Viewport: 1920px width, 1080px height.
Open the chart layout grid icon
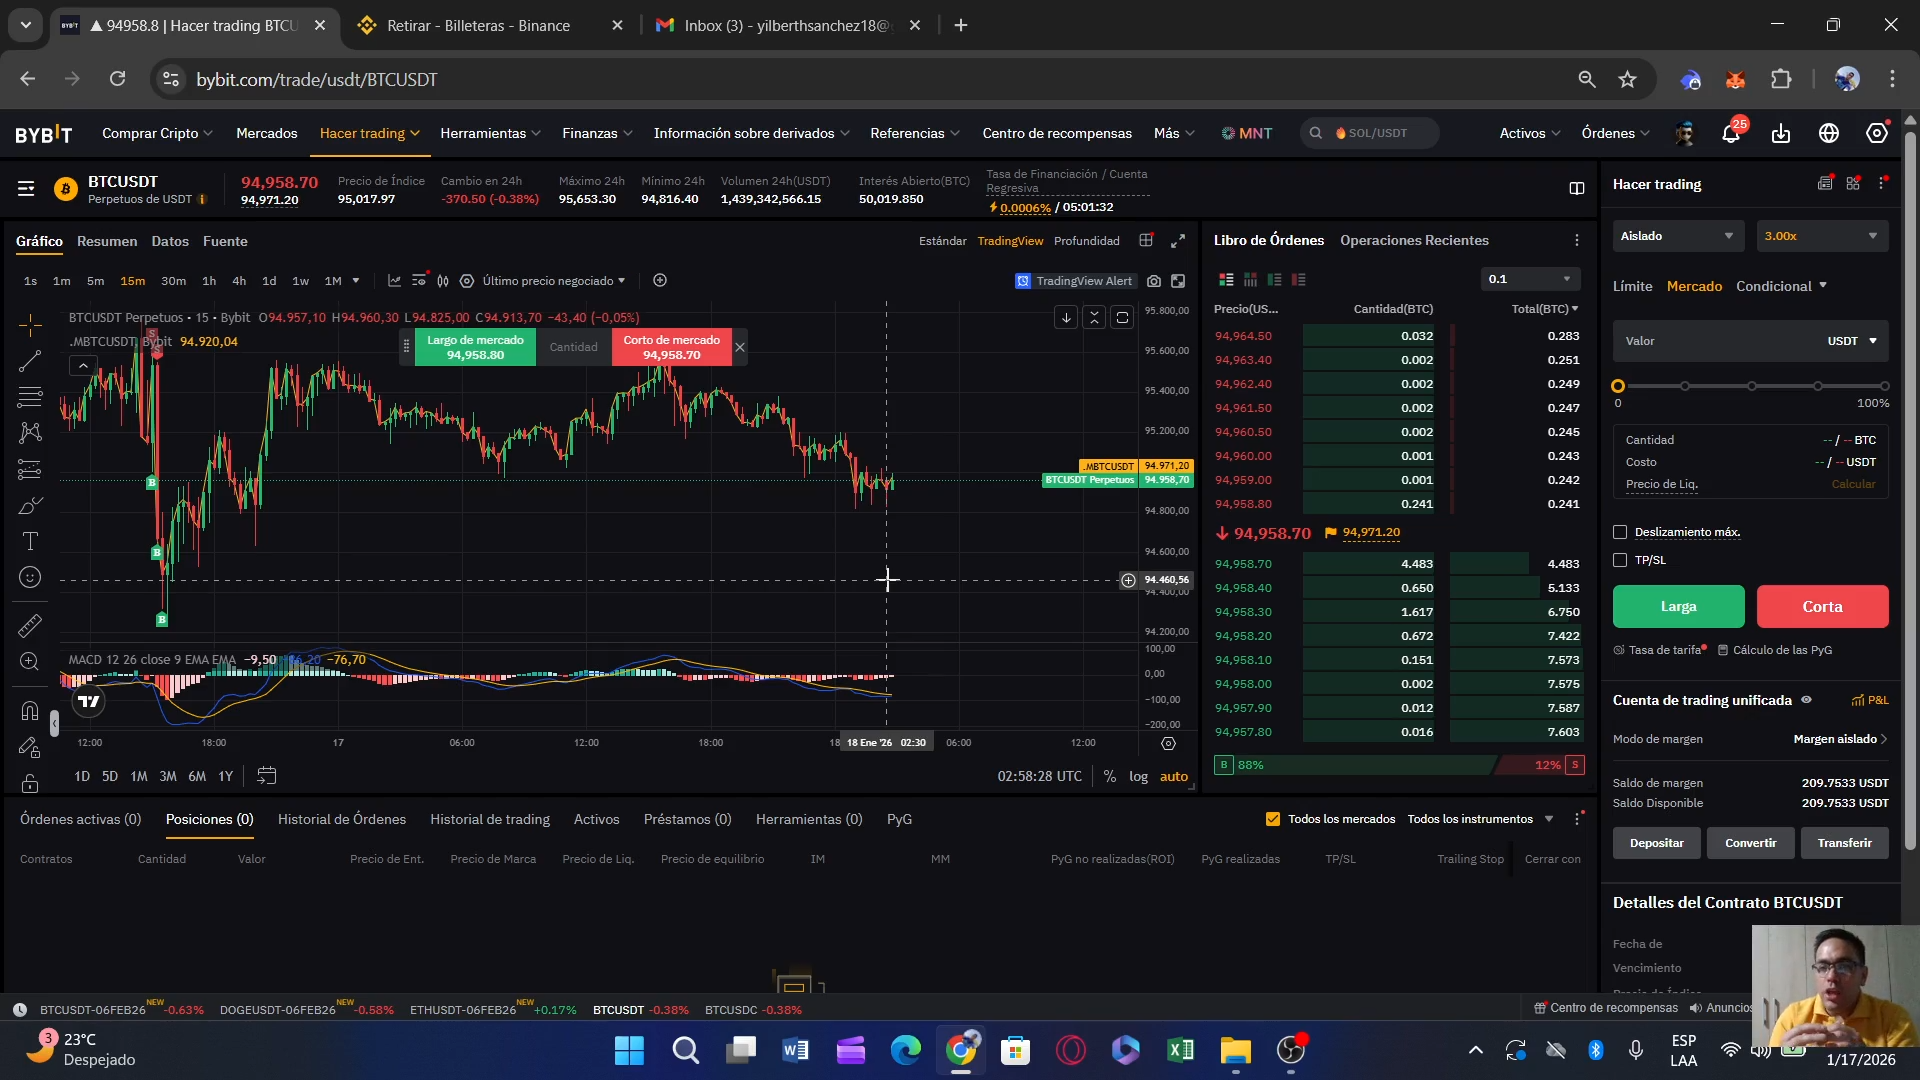(1146, 241)
